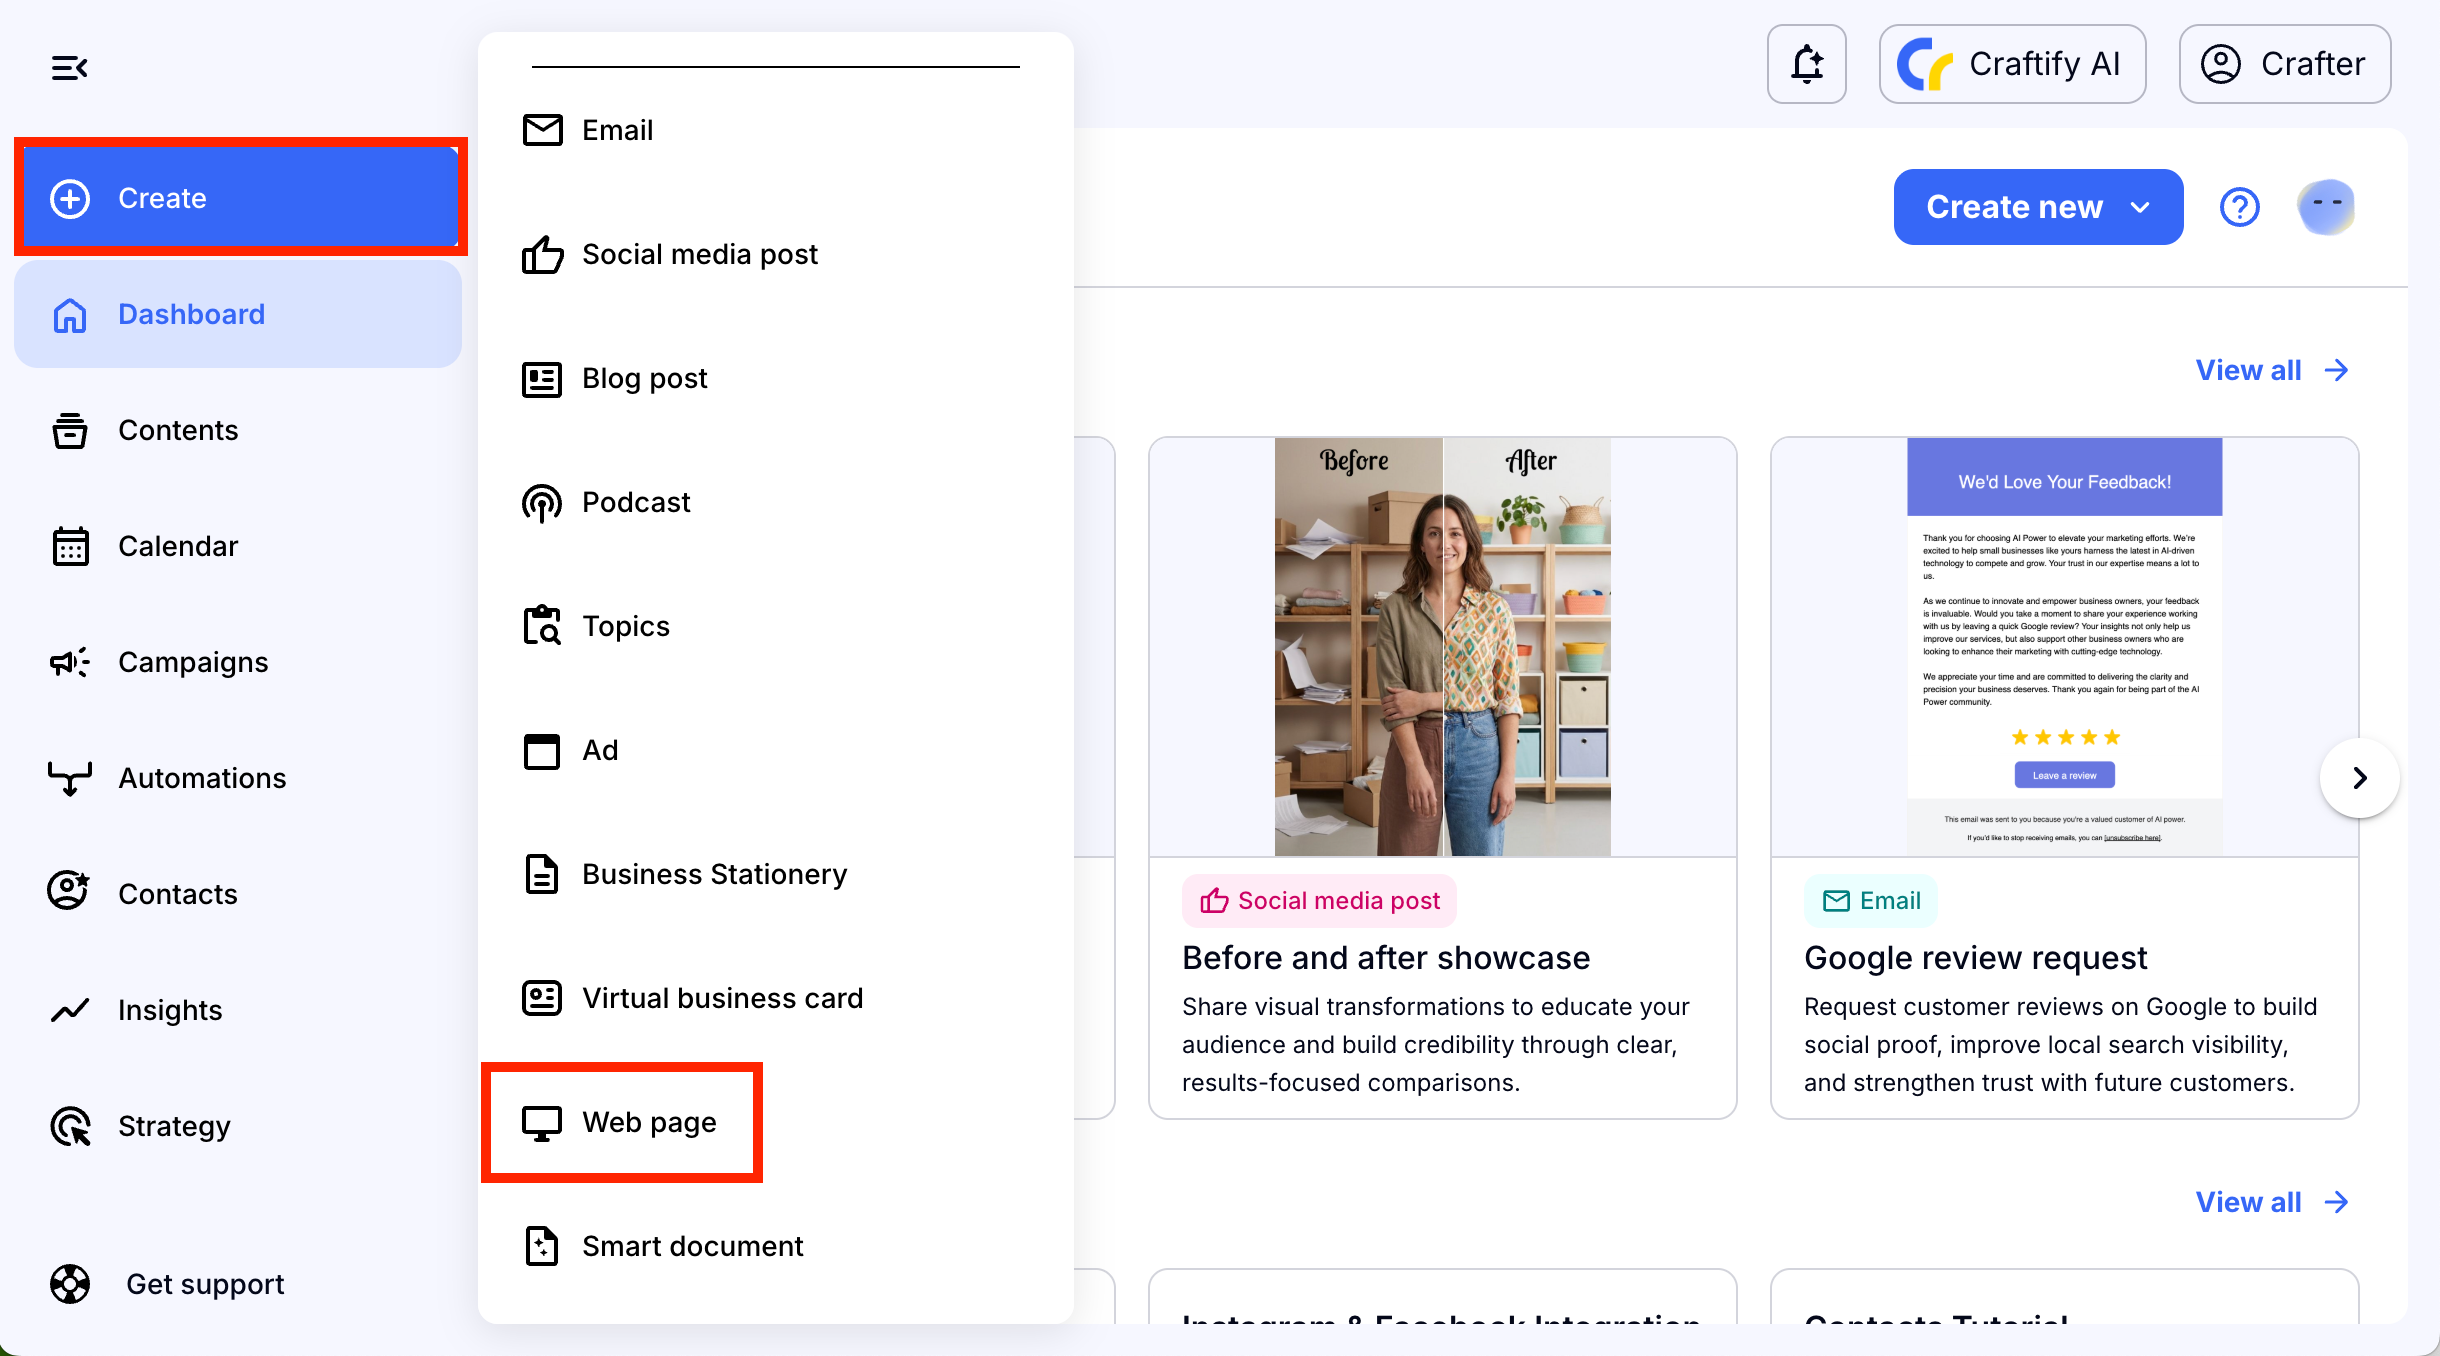Open Campaigns from the megaphone icon
Viewport: 2440px width, 1356px height.
click(x=70, y=662)
